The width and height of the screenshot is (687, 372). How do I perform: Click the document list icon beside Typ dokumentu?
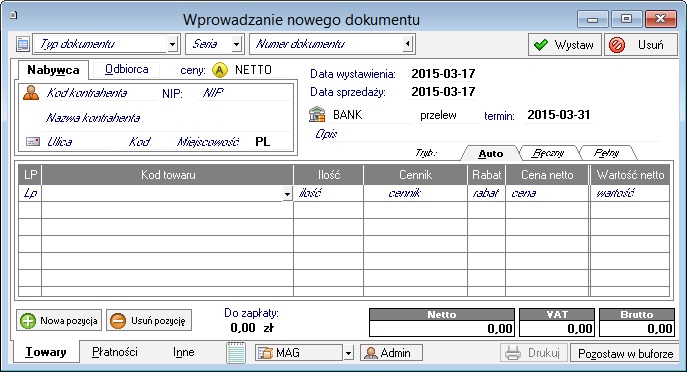[x=22, y=44]
